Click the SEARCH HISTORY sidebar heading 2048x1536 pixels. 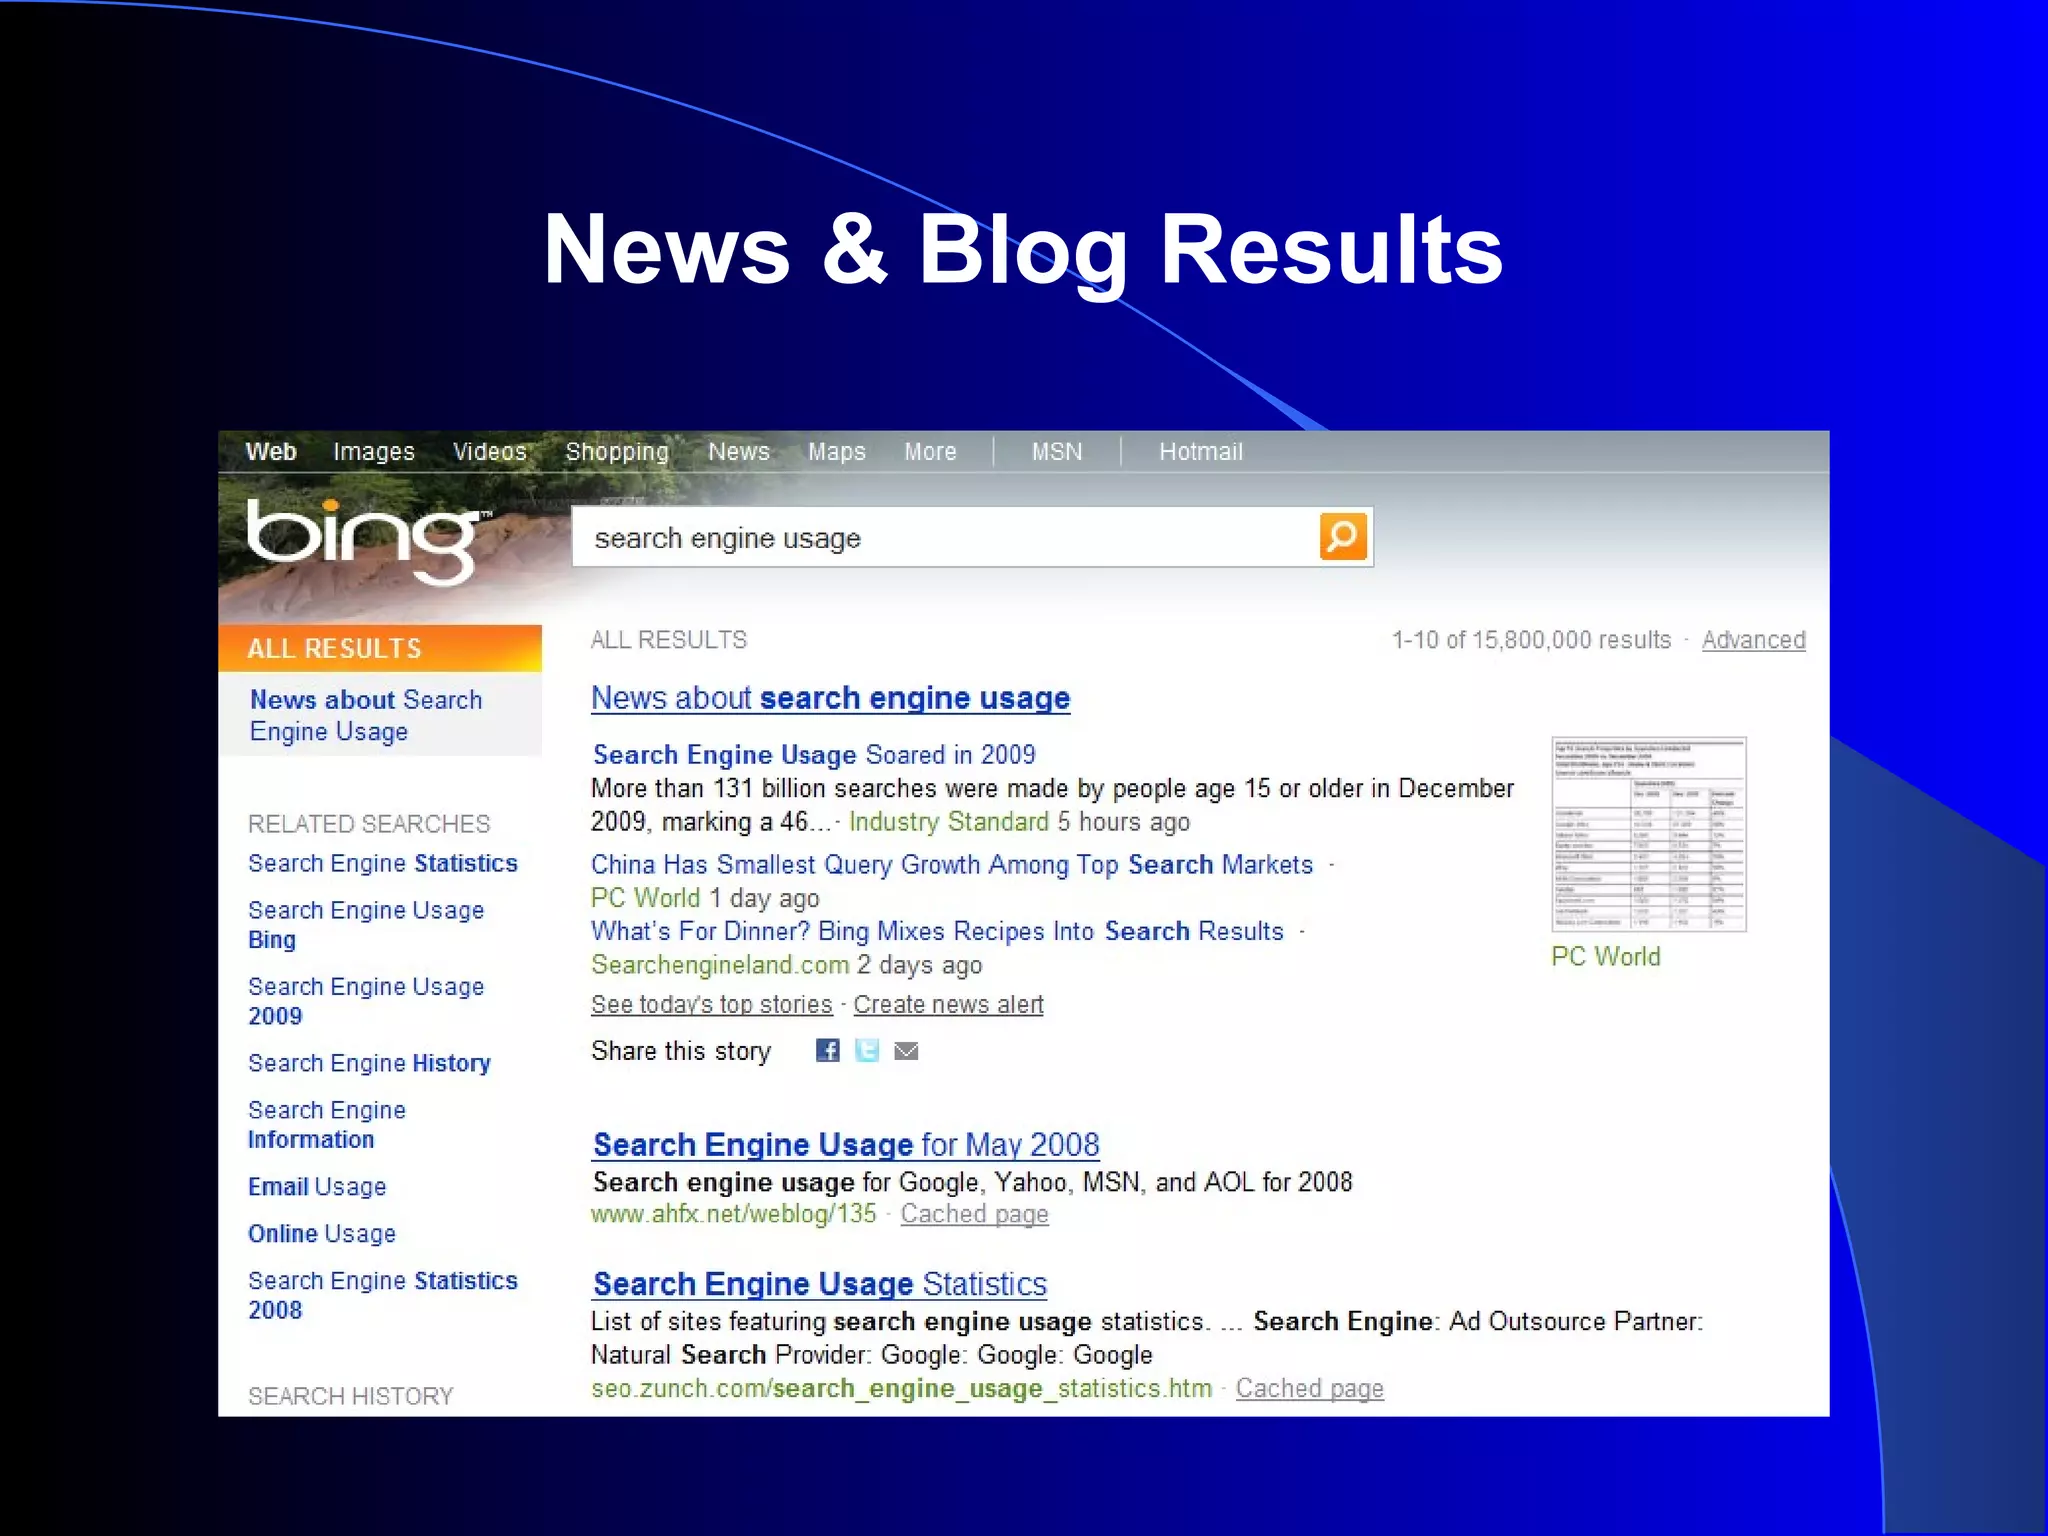[x=351, y=1396]
